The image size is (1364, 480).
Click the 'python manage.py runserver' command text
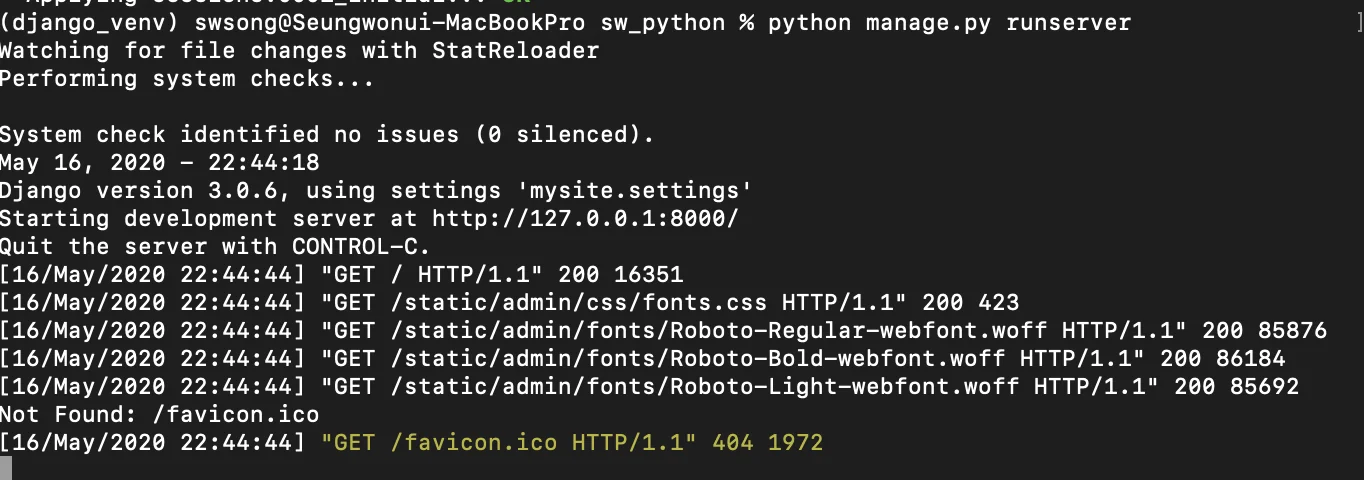[949, 22]
